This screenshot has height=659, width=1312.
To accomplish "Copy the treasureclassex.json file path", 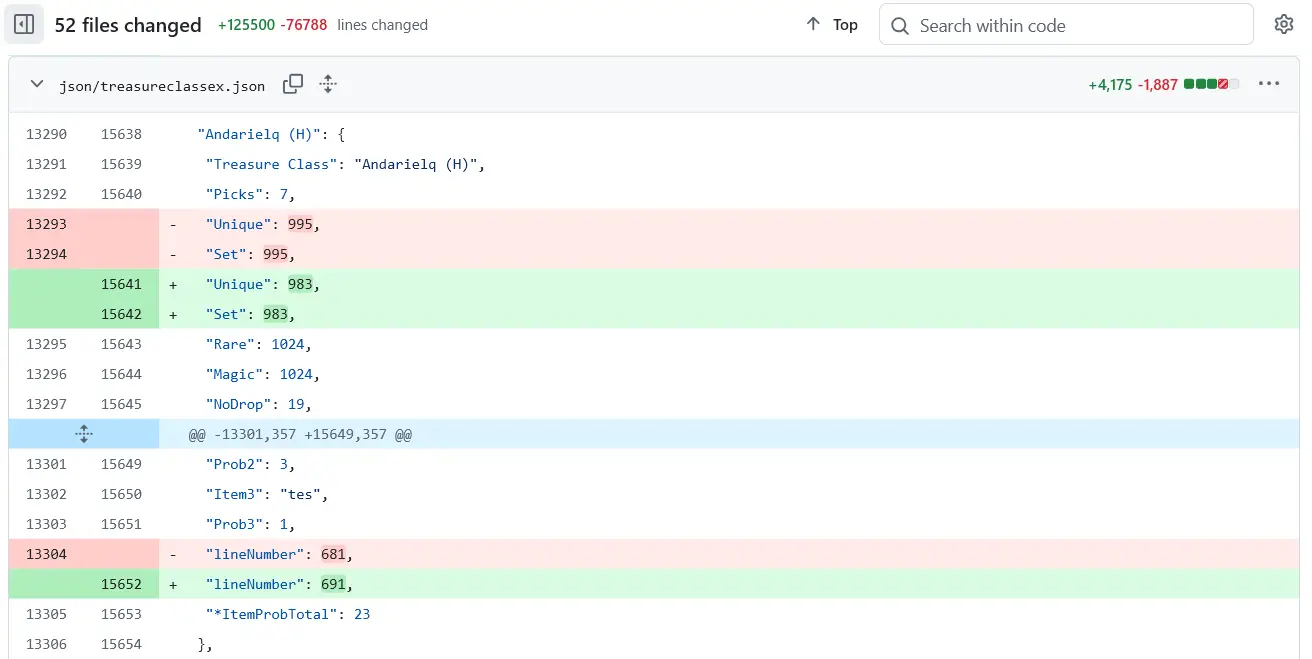I will [x=293, y=84].
